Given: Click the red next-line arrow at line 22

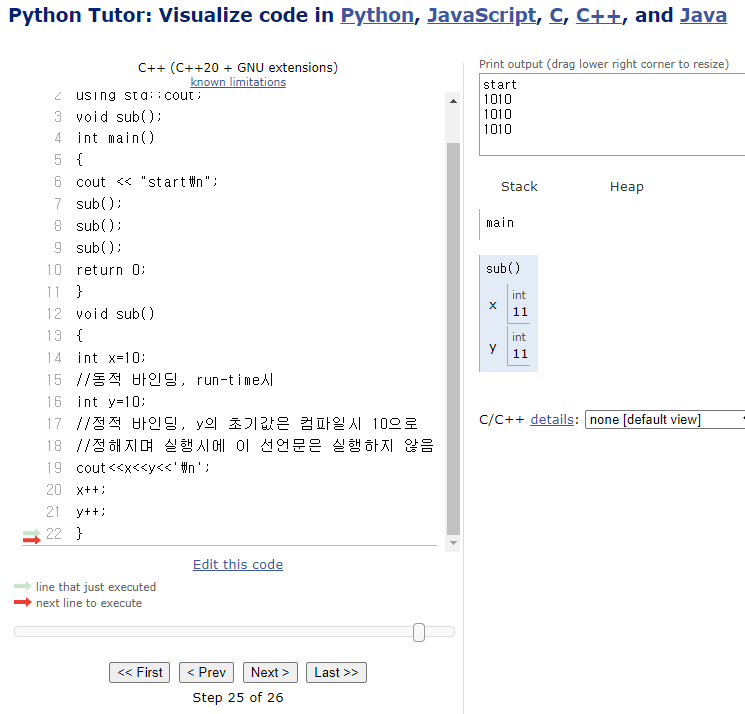Looking at the screenshot, I should click(x=31, y=540).
